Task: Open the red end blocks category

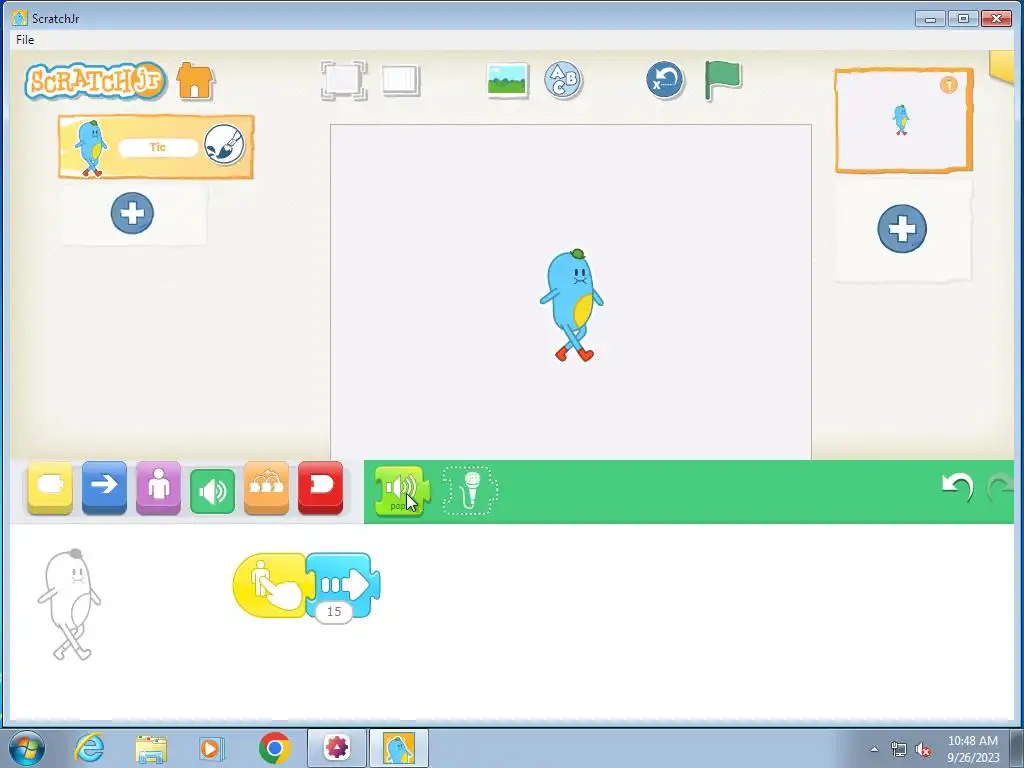Action: (x=321, y=488)
